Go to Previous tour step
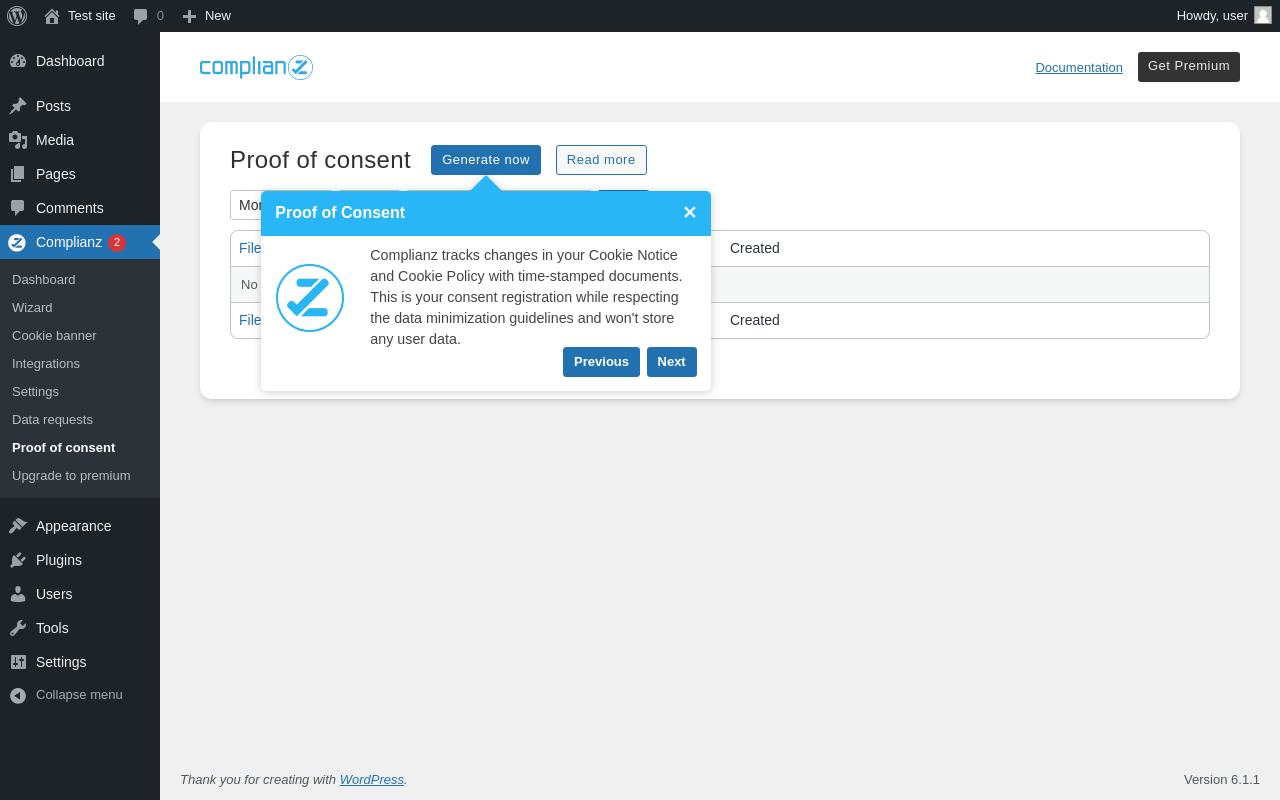Image resolution: width=1280 pixels, height=800 pixels. (601, 362)
